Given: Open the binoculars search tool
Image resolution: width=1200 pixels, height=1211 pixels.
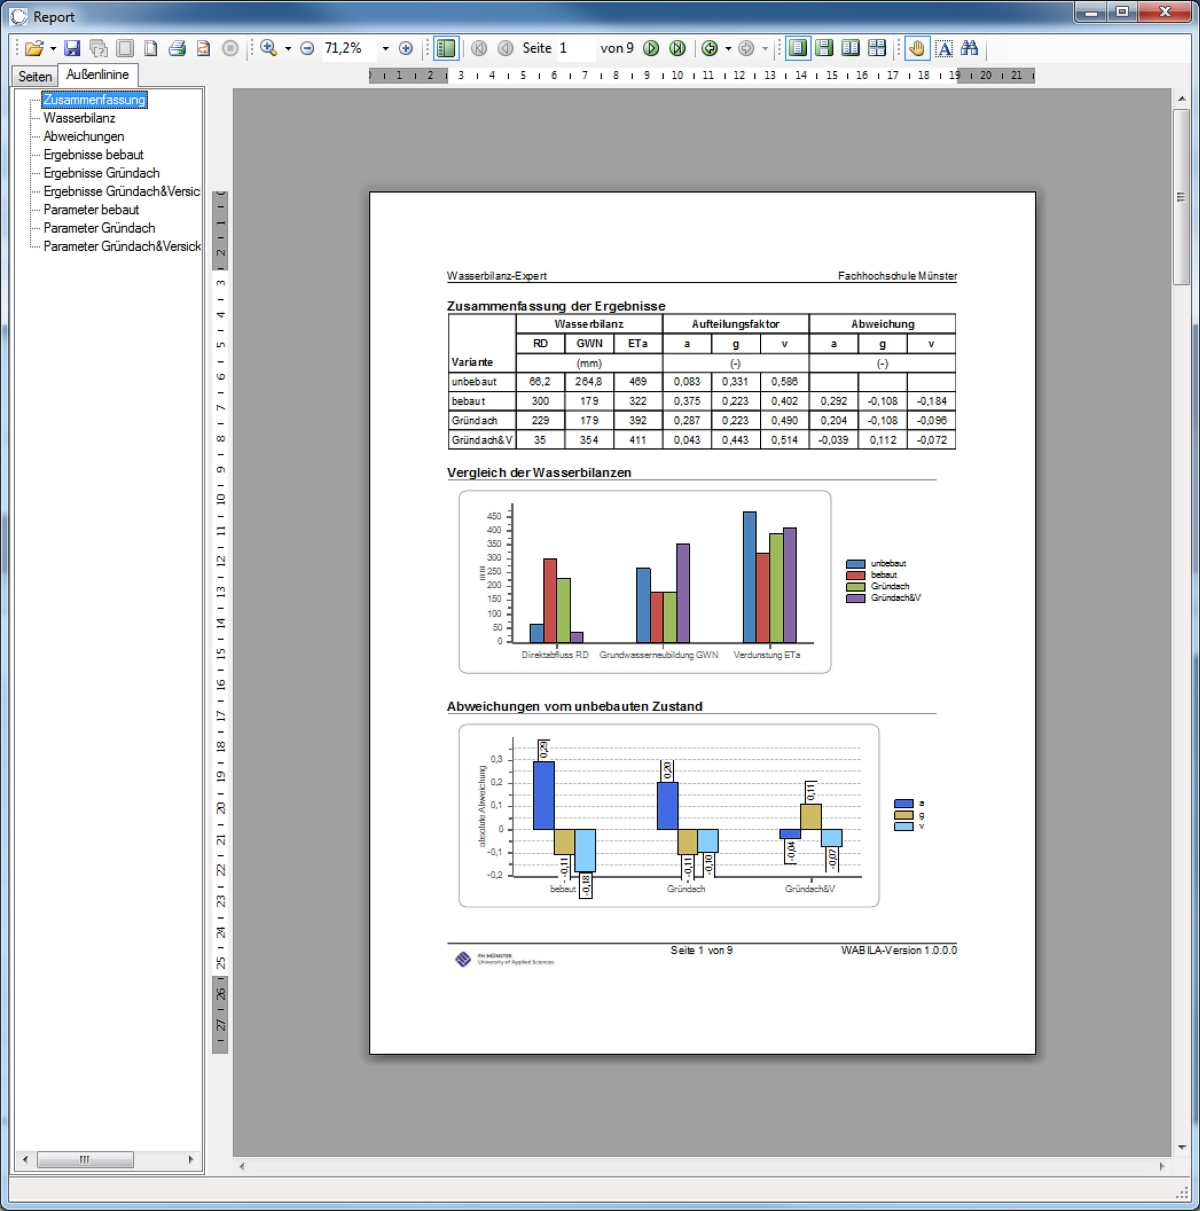Looking at the screenshot, I should click(x=969, y=48).
